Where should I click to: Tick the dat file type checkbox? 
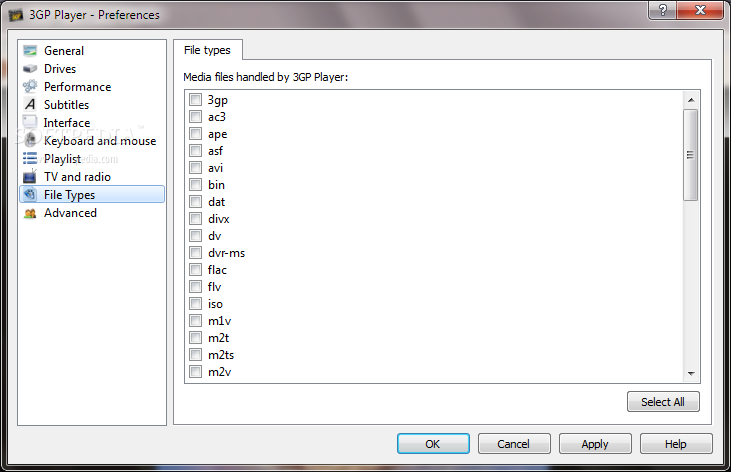click(x=195, y=201)
